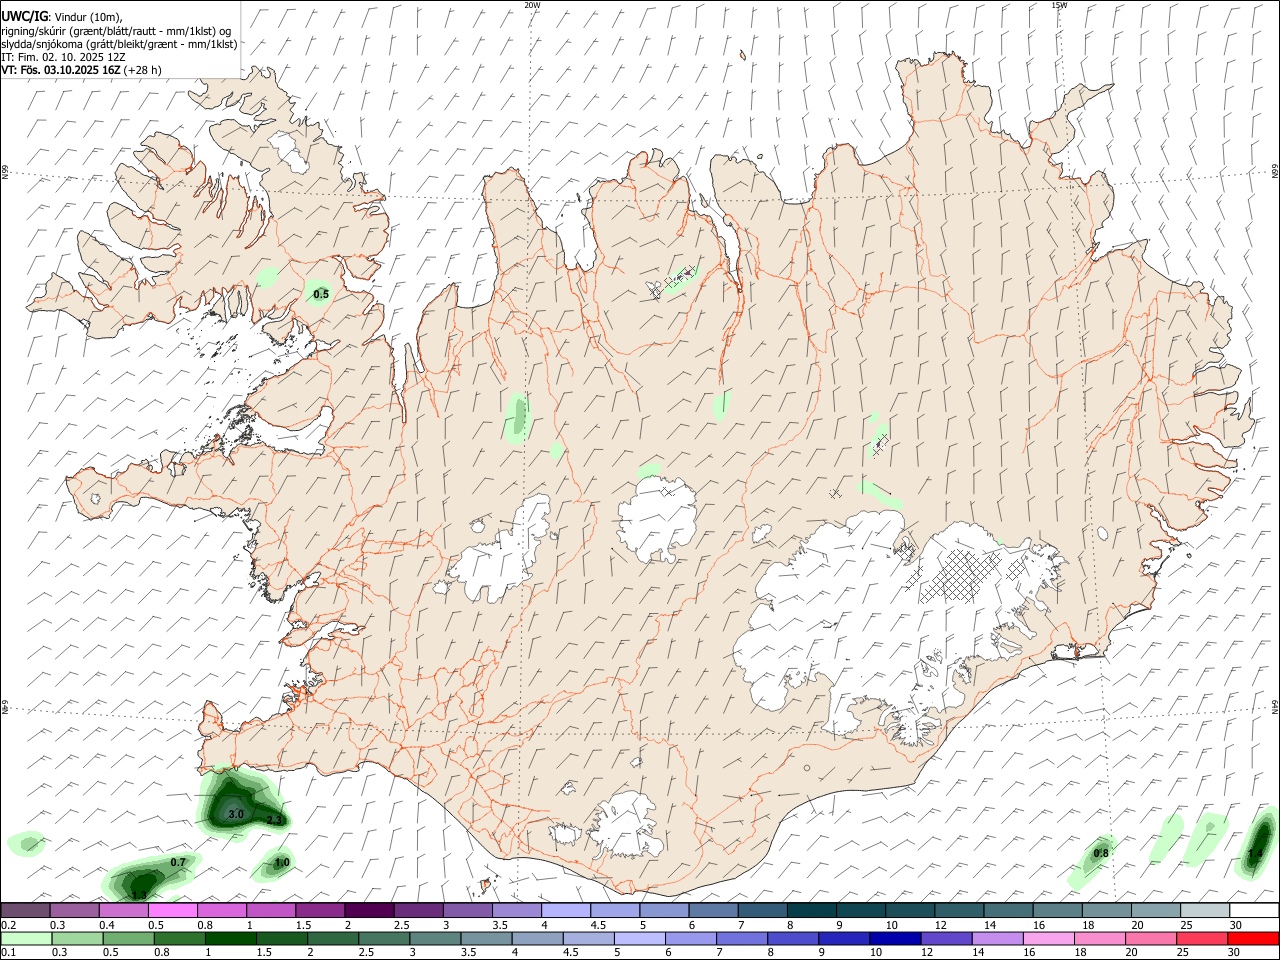Click the 0.5 rain value on the Westfjords
The width and height of the screenshot is (1280, 960).
tap(321, 294)
